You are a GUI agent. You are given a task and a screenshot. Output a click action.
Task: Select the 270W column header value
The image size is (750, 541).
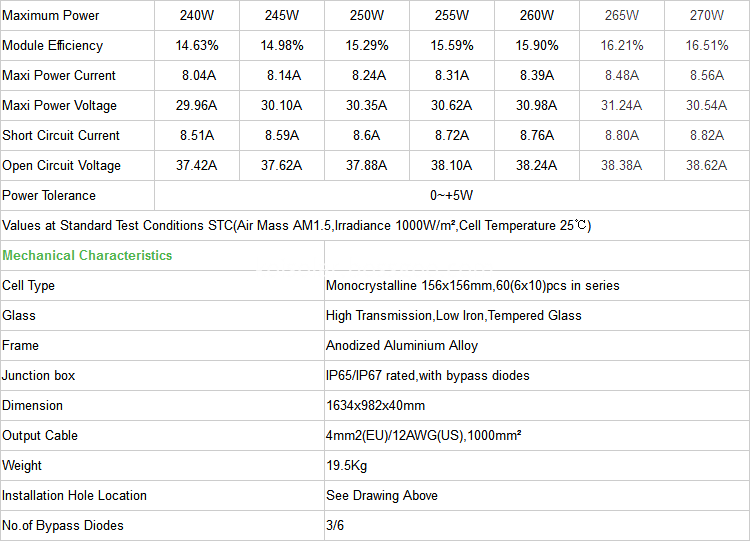[706, 15]
